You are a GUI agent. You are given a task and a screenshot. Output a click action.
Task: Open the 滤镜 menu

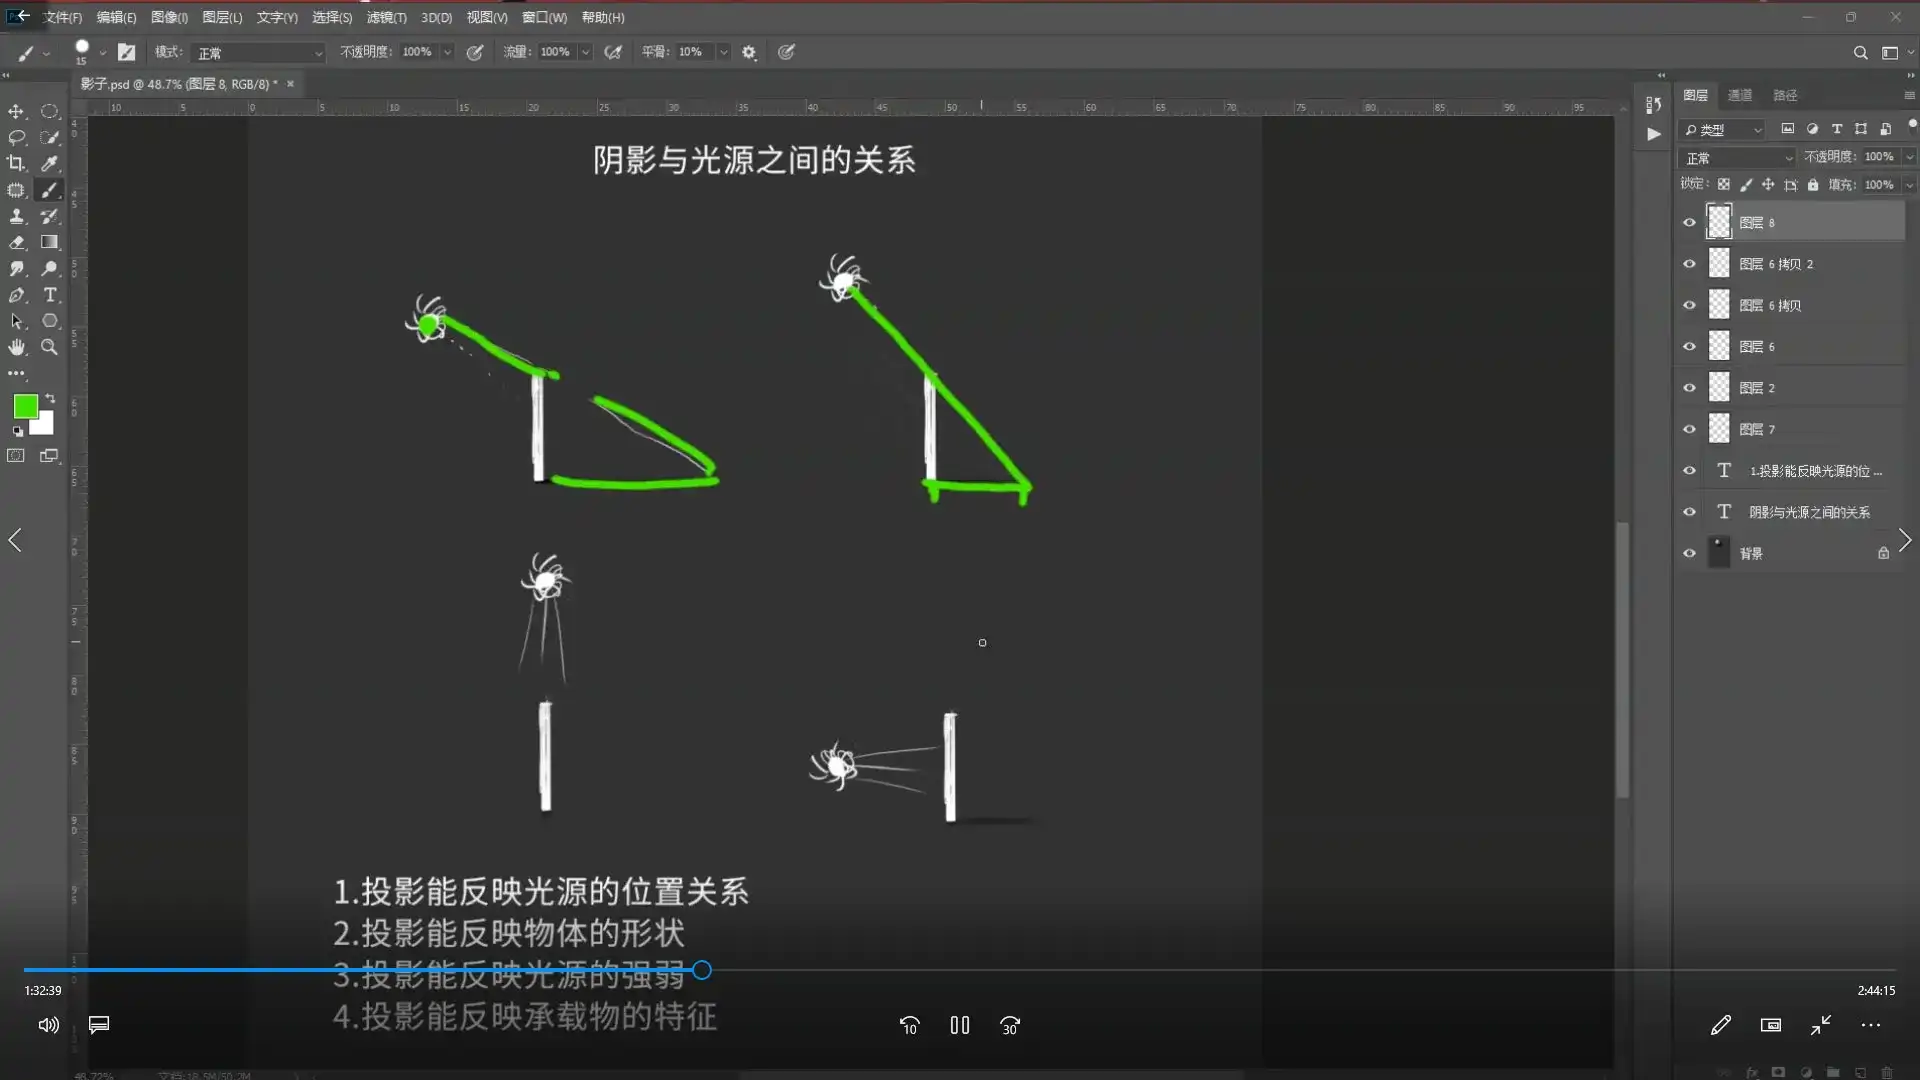coord(385,17)
